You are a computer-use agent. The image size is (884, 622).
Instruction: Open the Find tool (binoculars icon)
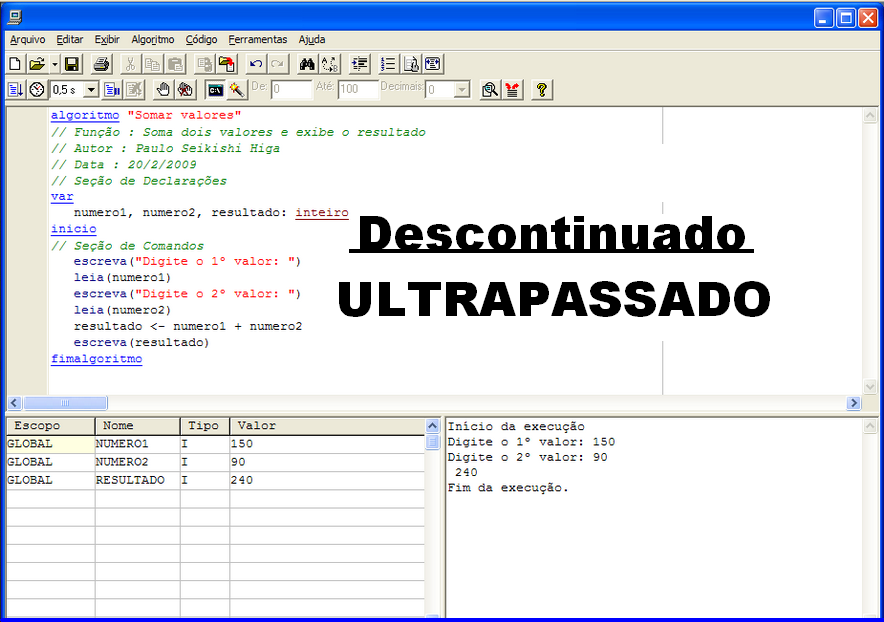(306, 63)
